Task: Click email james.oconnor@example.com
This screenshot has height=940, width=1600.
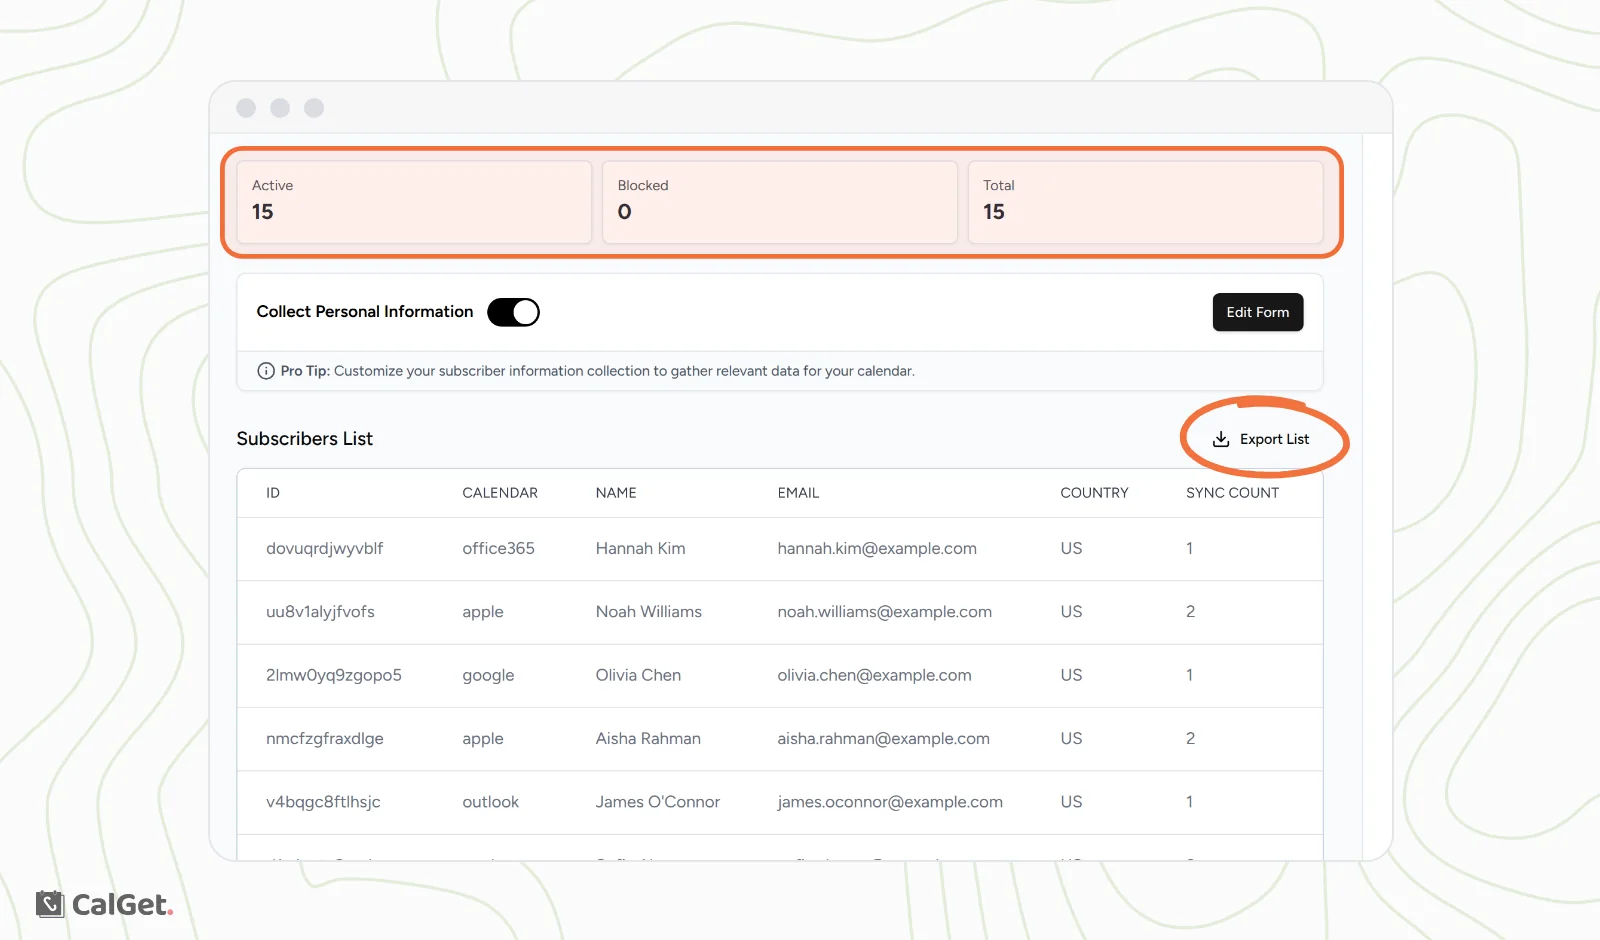Action: [890, 802]
